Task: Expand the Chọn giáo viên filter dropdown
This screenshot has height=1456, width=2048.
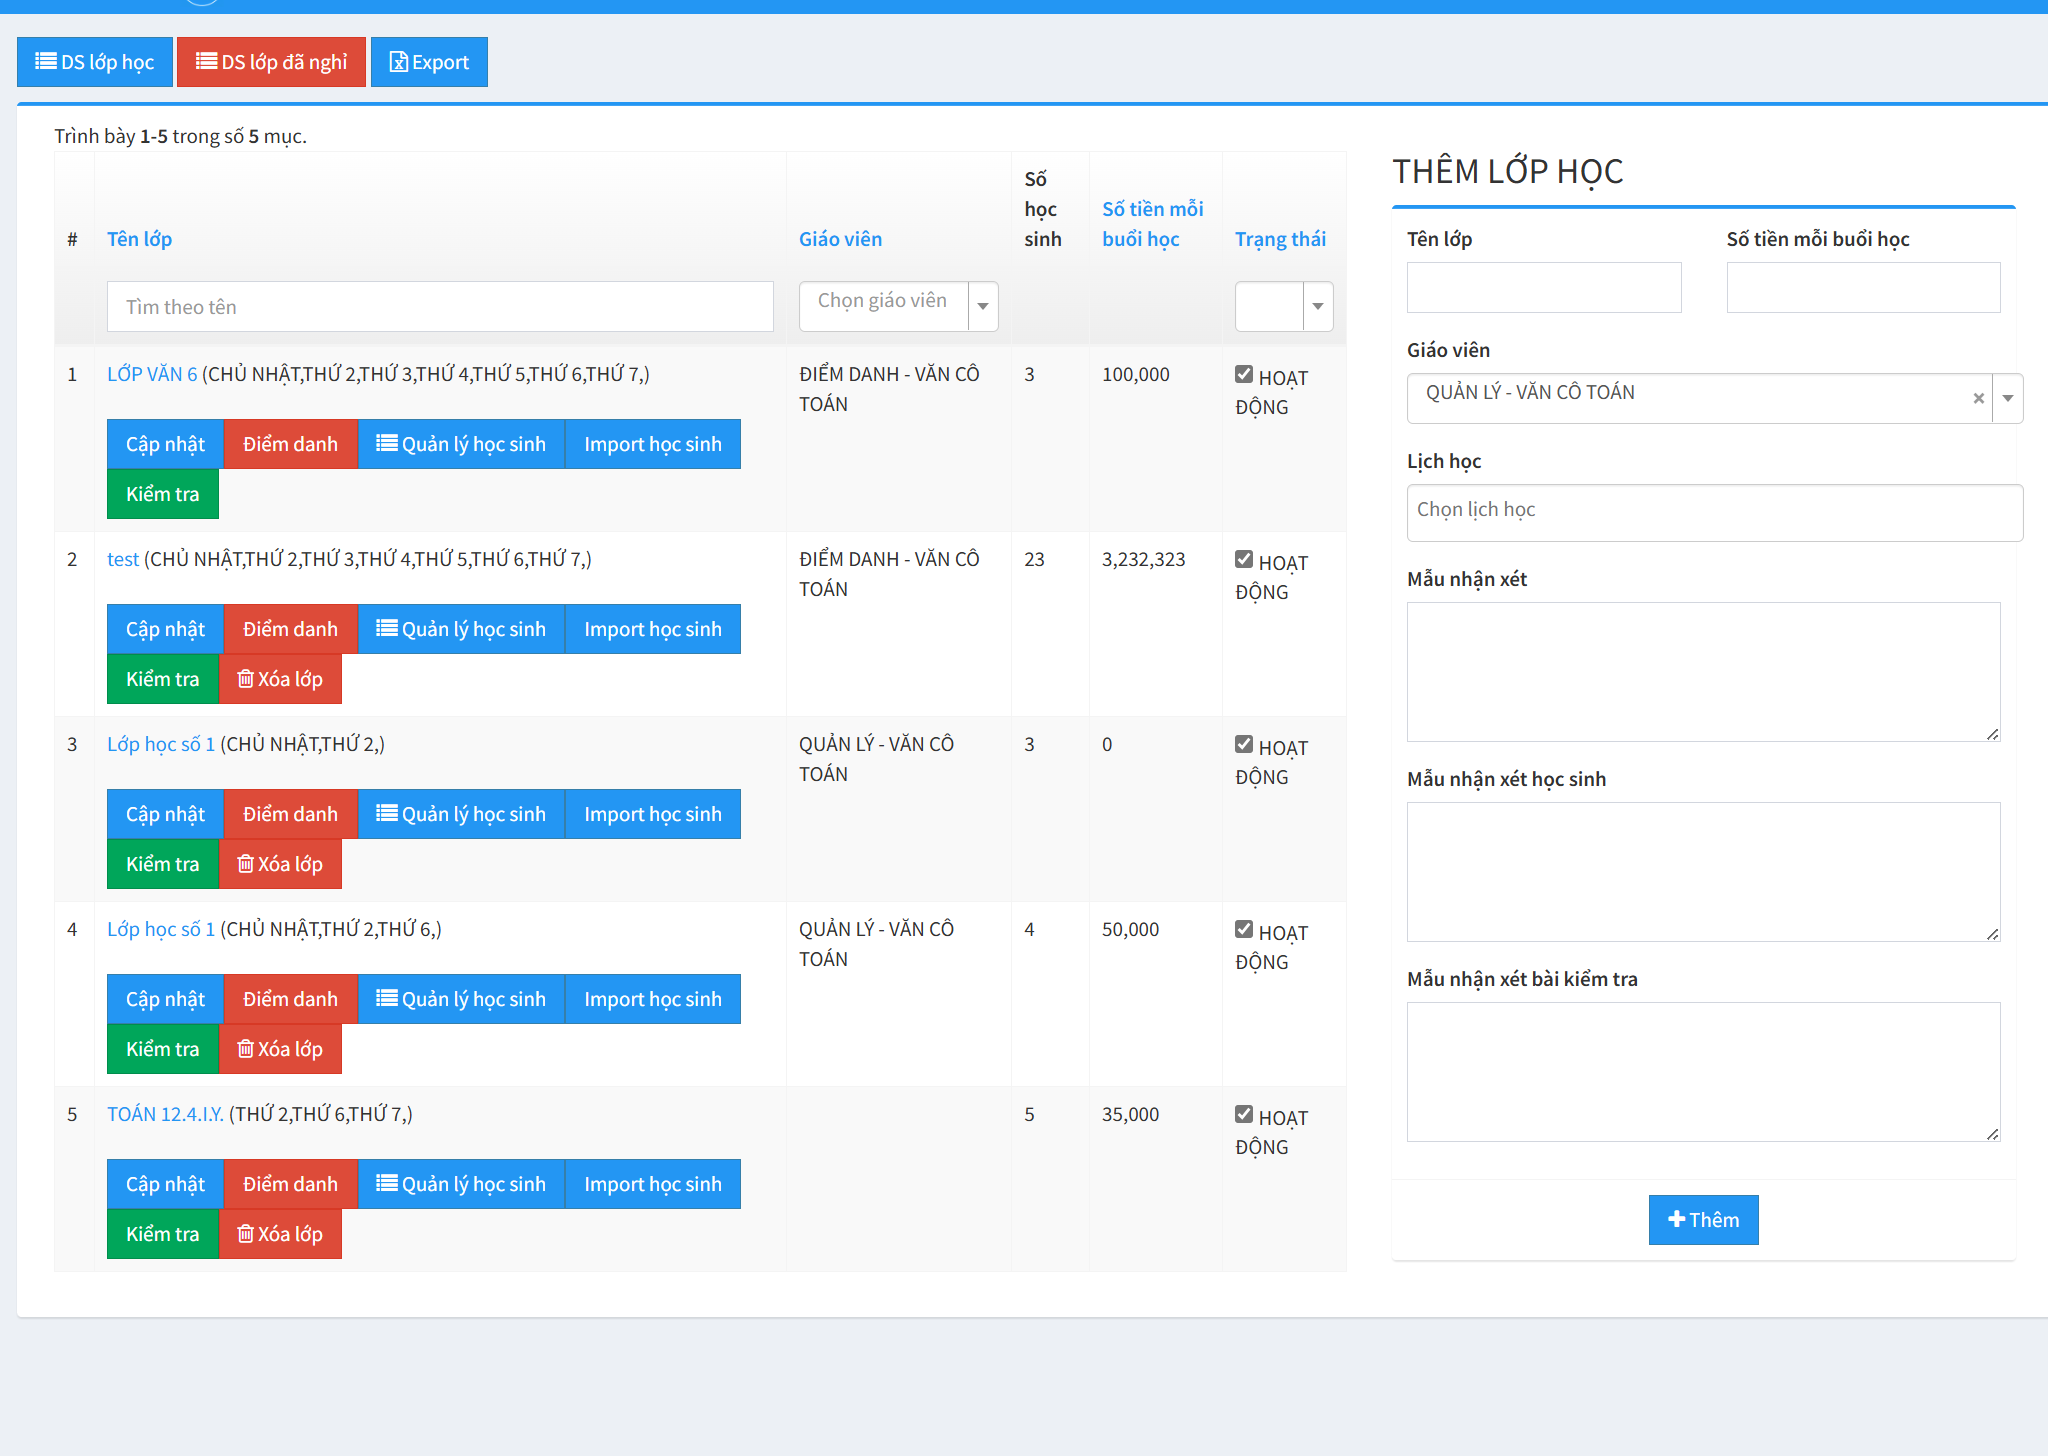Action: click(983, 306)
